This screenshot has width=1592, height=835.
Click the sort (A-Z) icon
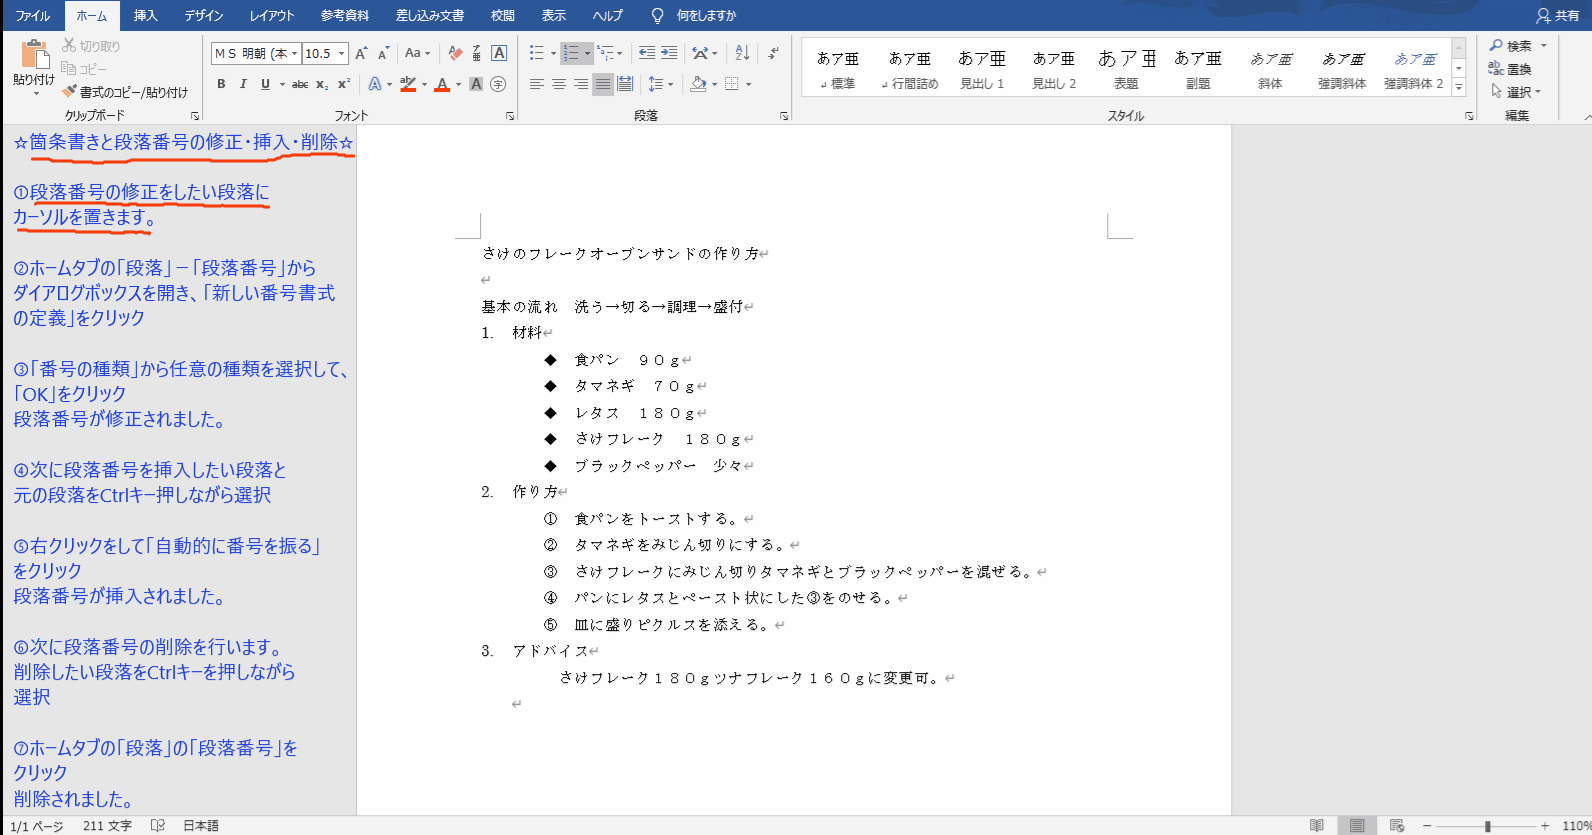tap(742, 53)
